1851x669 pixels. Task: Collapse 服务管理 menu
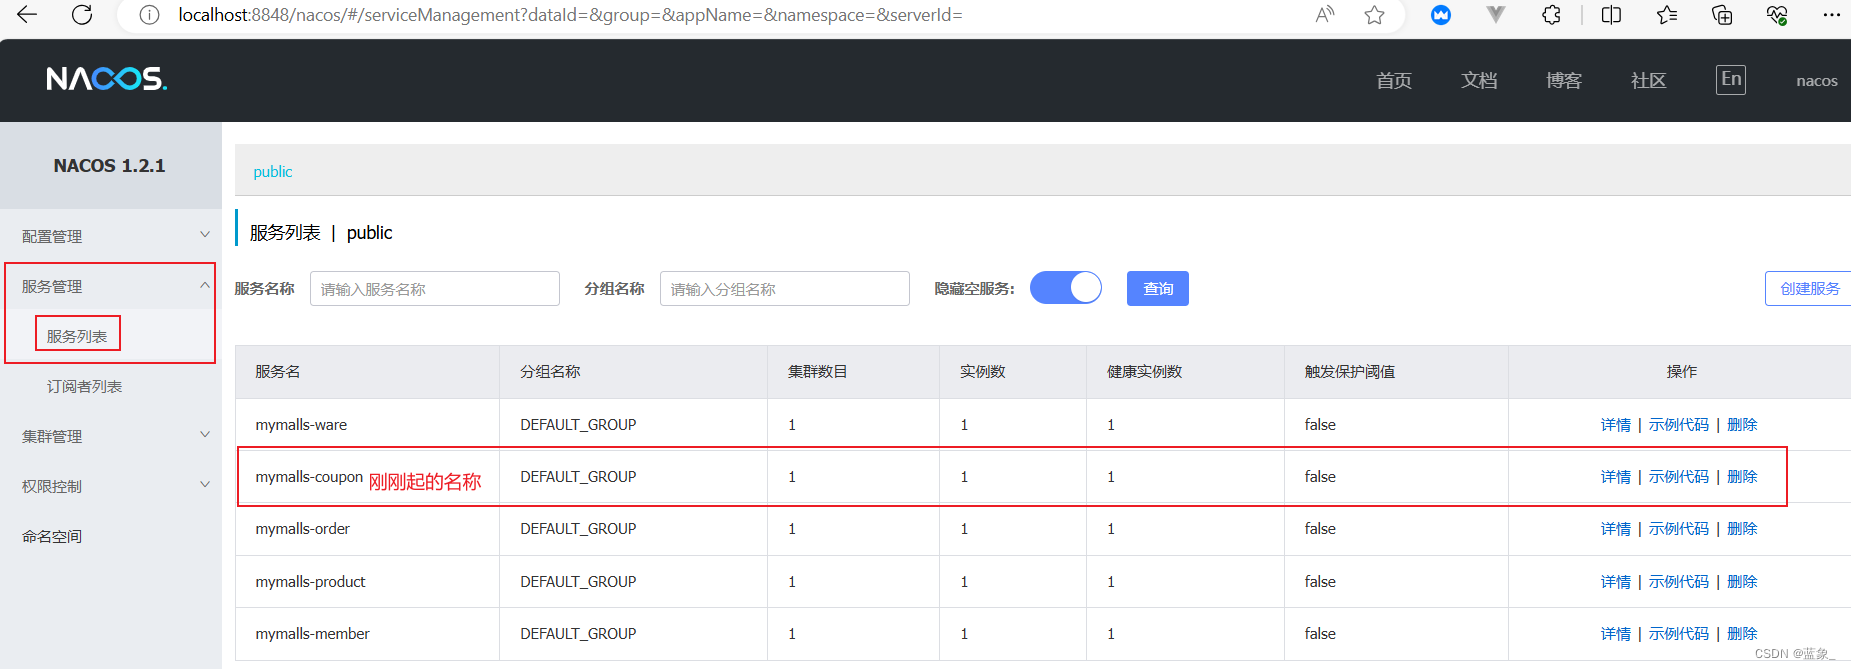(x=110, y=286)
